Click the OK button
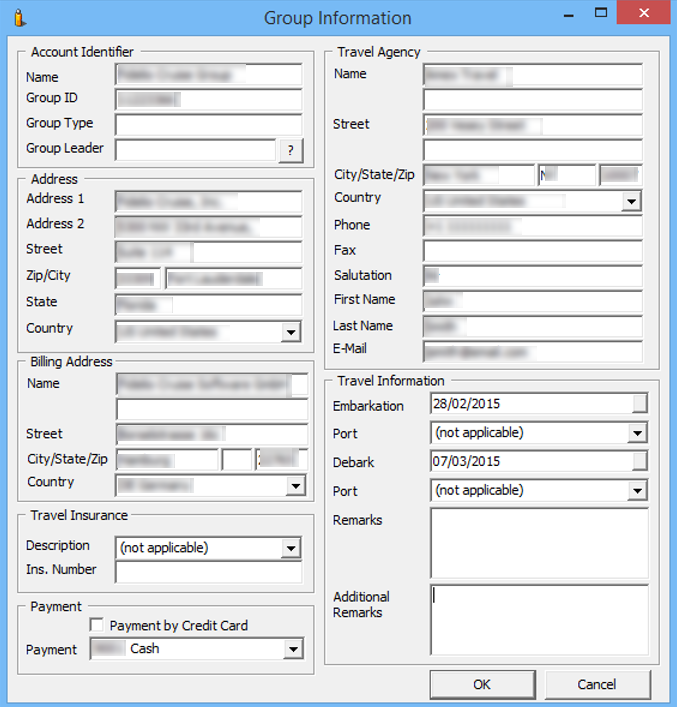 [x=483, y=684]
